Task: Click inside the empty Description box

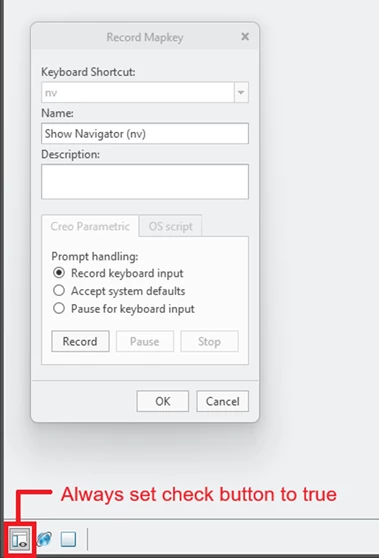Action: pos(145,181)
